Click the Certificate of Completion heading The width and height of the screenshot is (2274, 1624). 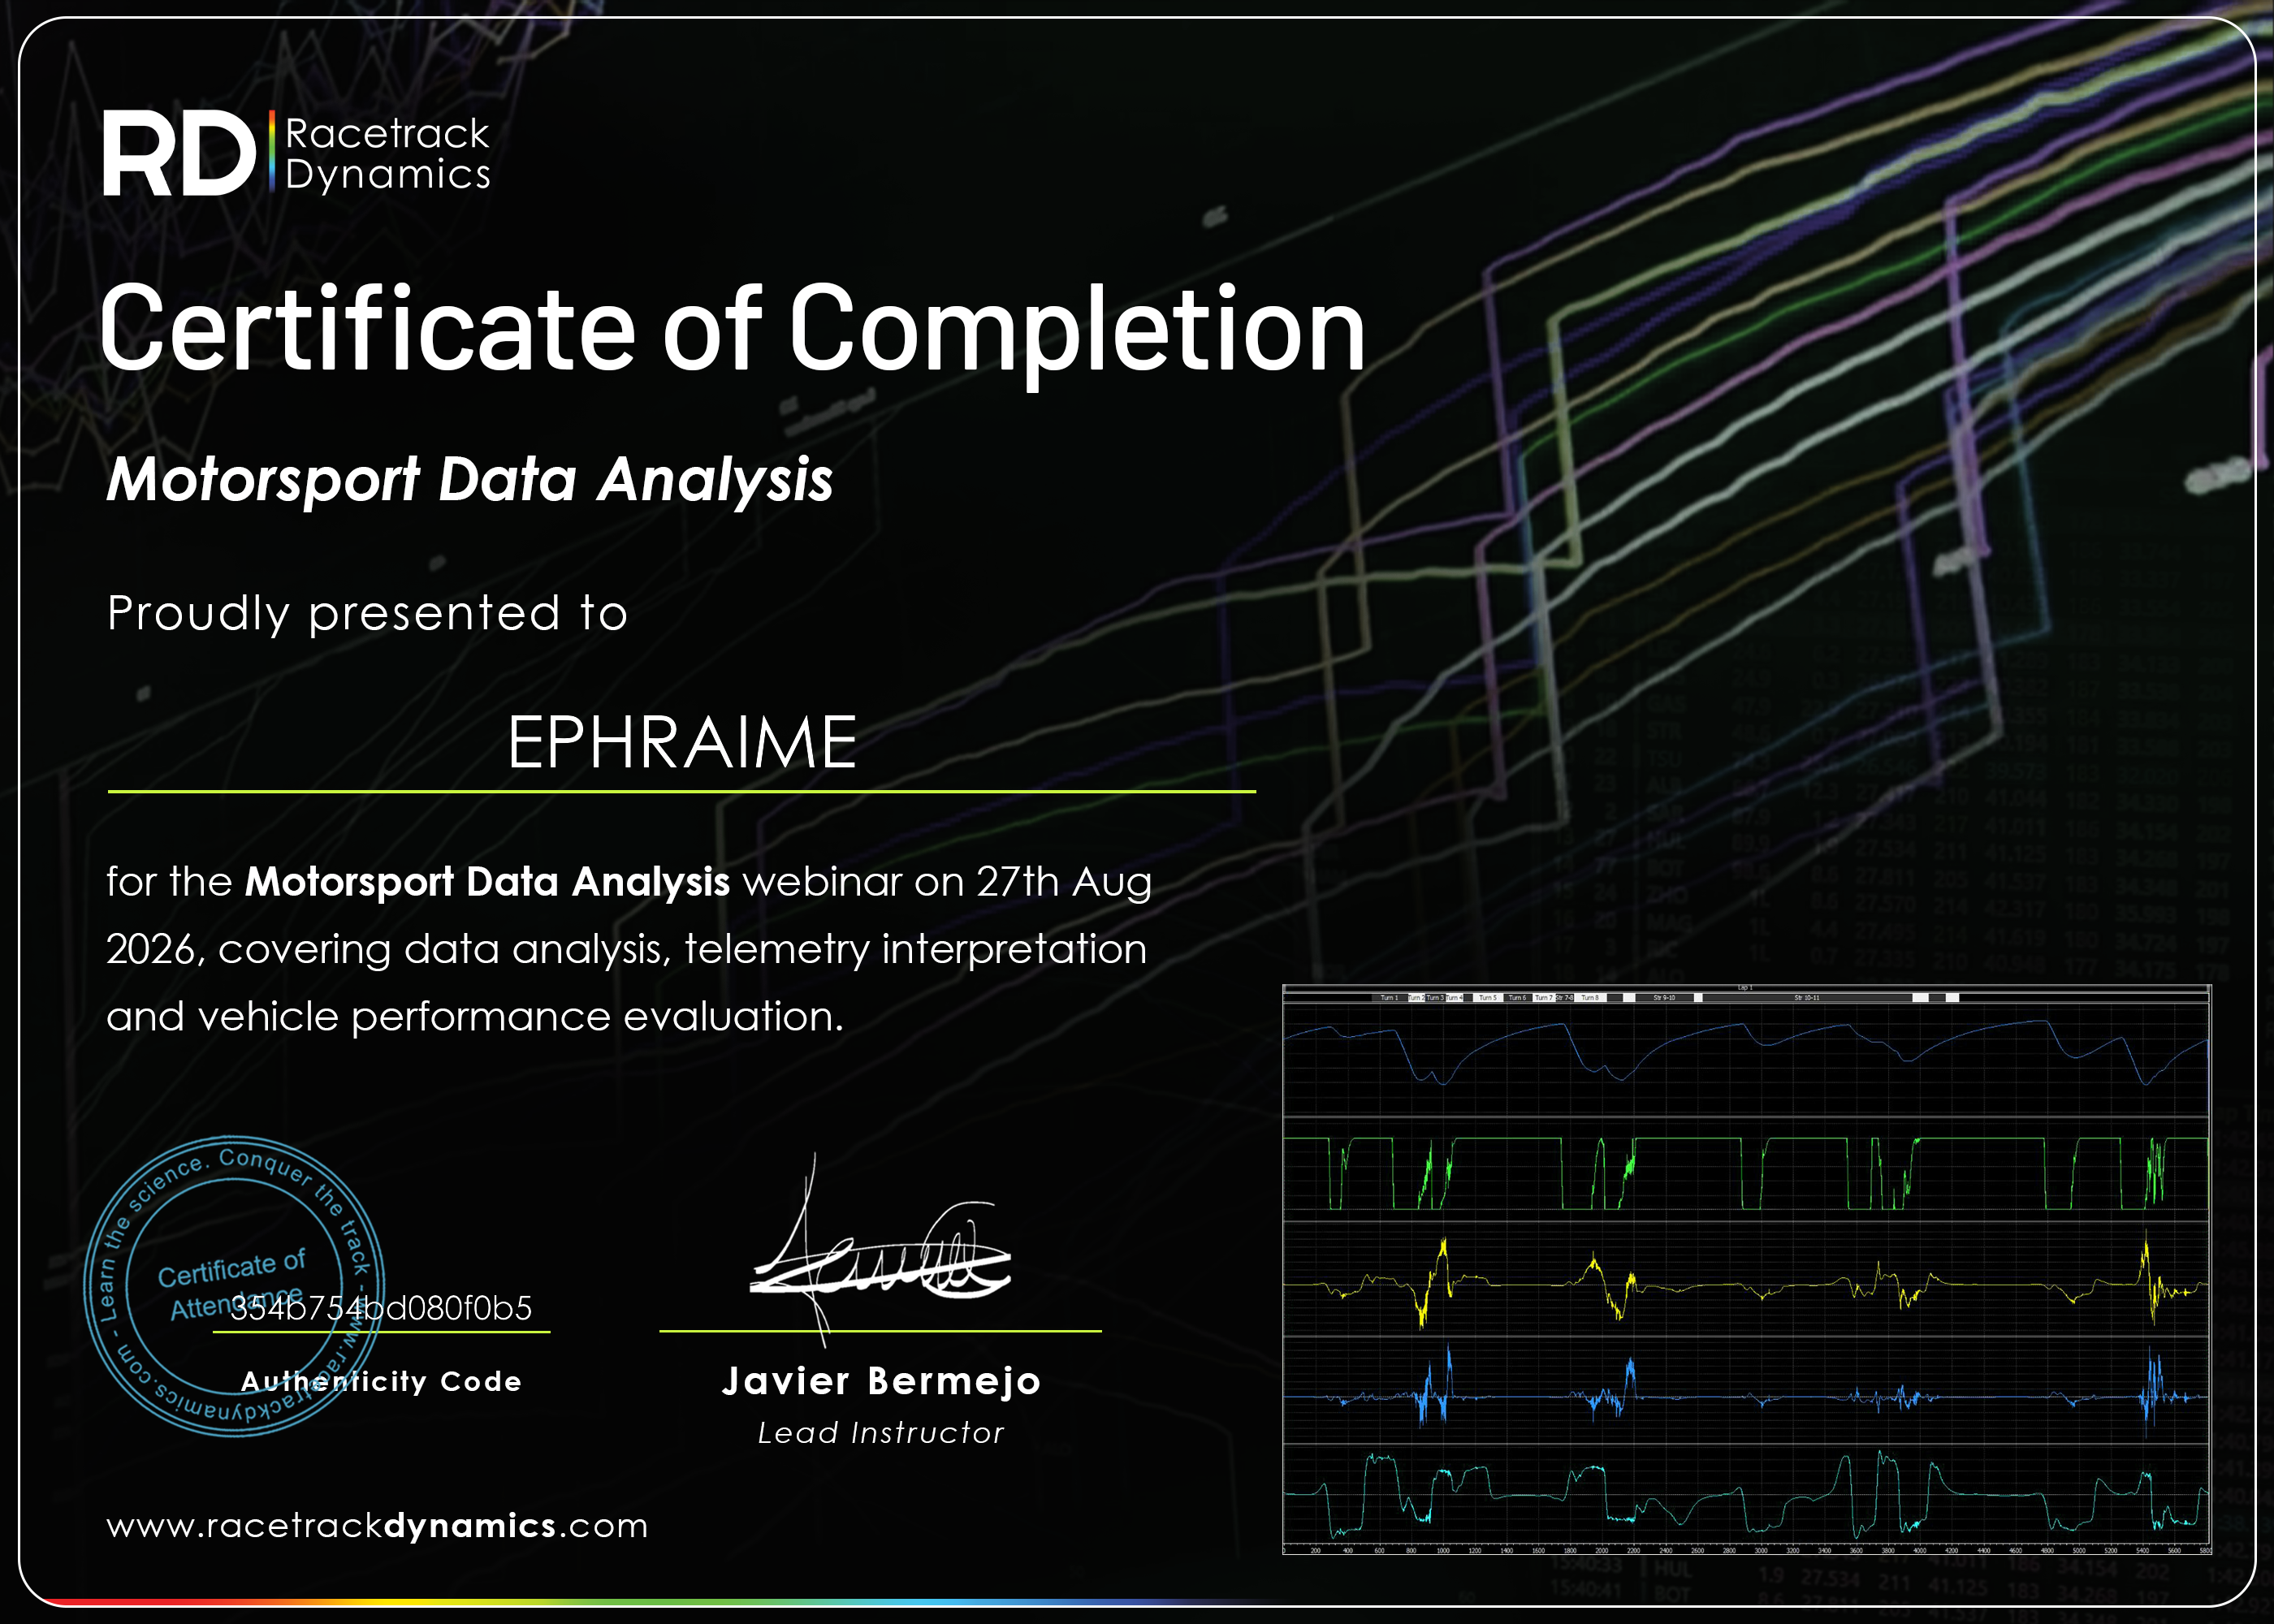[x=732, y=330]
